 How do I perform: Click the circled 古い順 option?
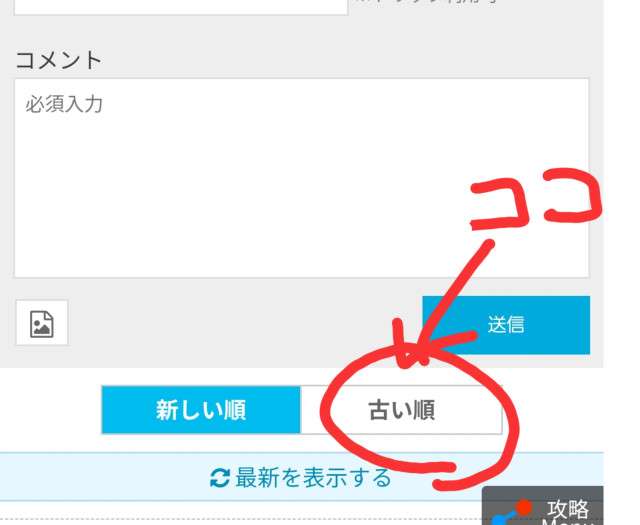point(402,410)
